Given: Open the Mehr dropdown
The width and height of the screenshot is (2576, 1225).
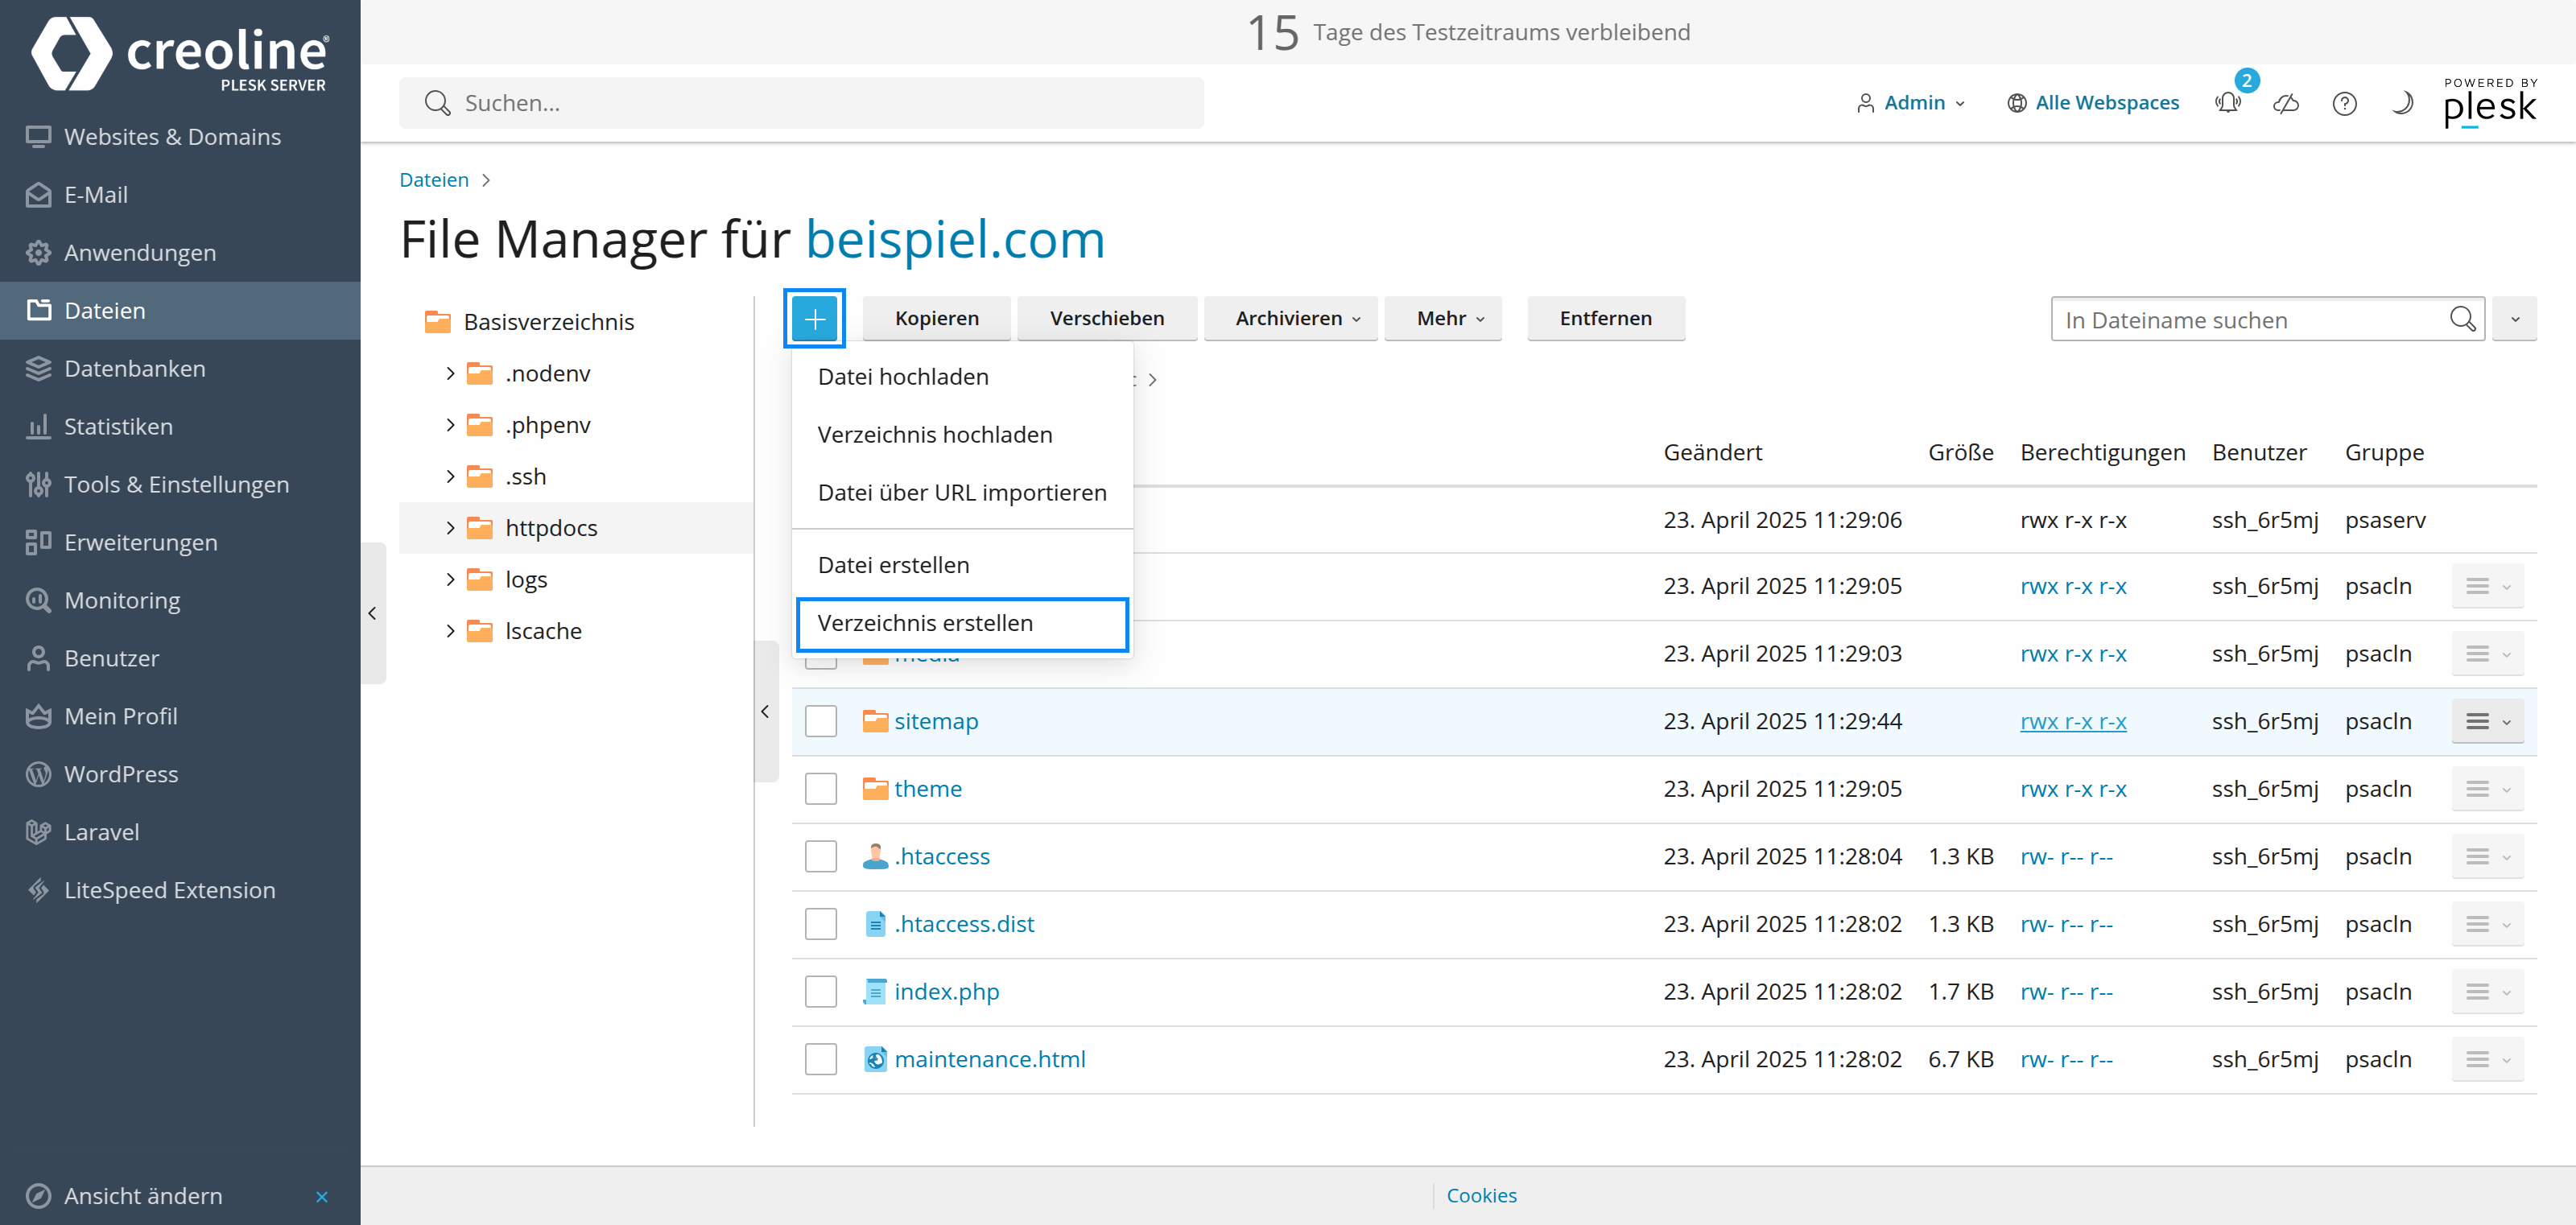Looking at the screenshot, I should (1443, 319).
